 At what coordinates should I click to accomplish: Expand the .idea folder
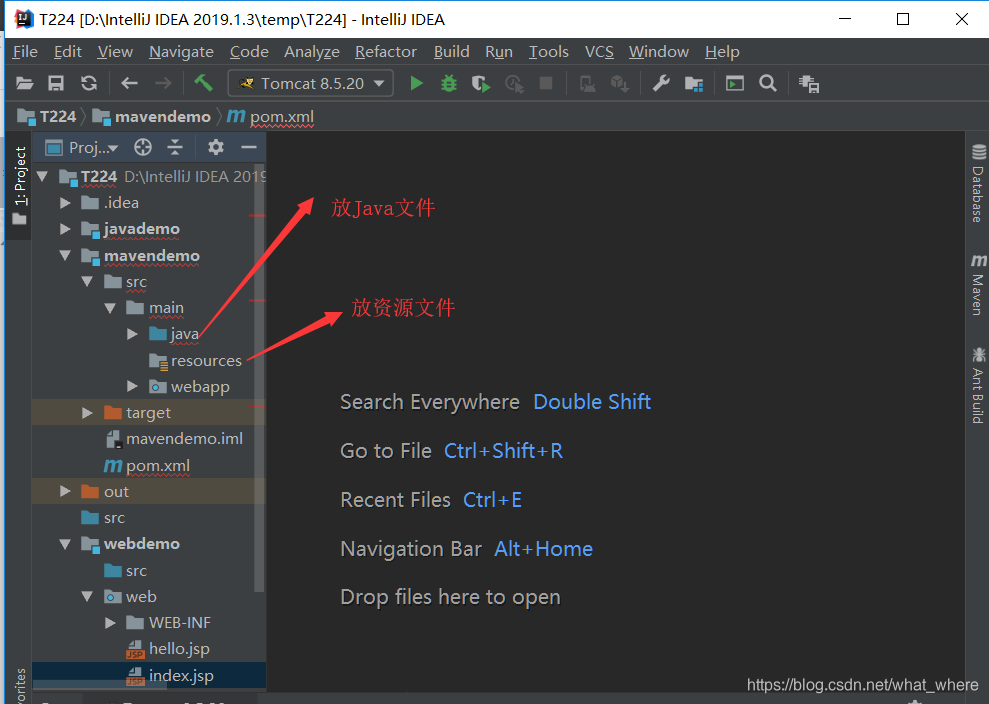(x=65, y=203)
